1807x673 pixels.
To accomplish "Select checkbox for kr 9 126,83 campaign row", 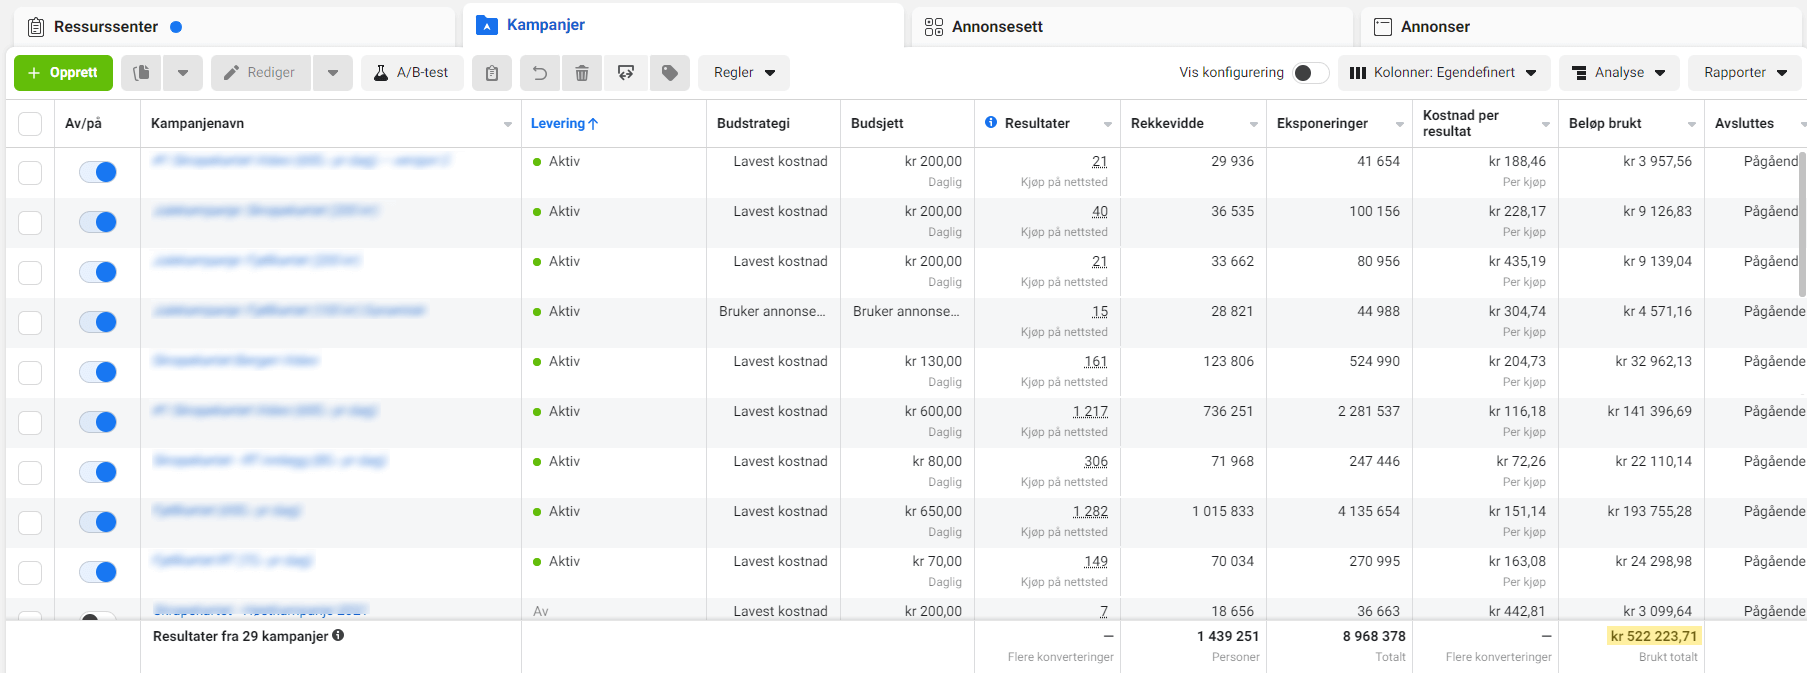I will click(30, 223).
